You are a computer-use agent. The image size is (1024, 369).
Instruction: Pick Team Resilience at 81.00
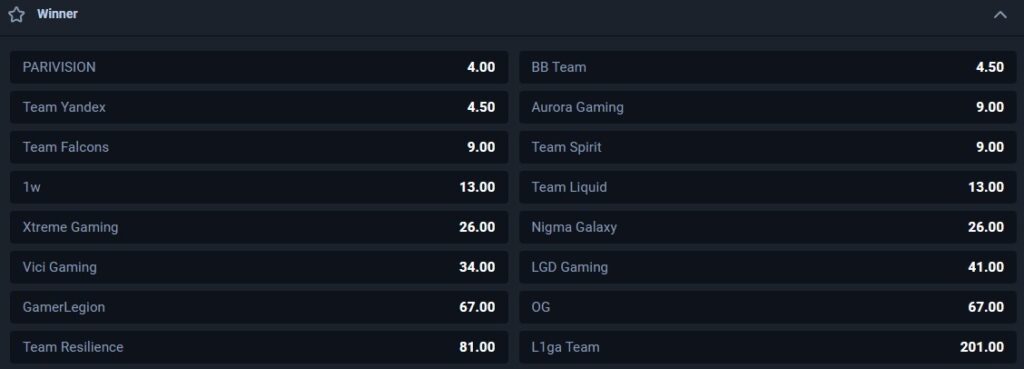259,347
